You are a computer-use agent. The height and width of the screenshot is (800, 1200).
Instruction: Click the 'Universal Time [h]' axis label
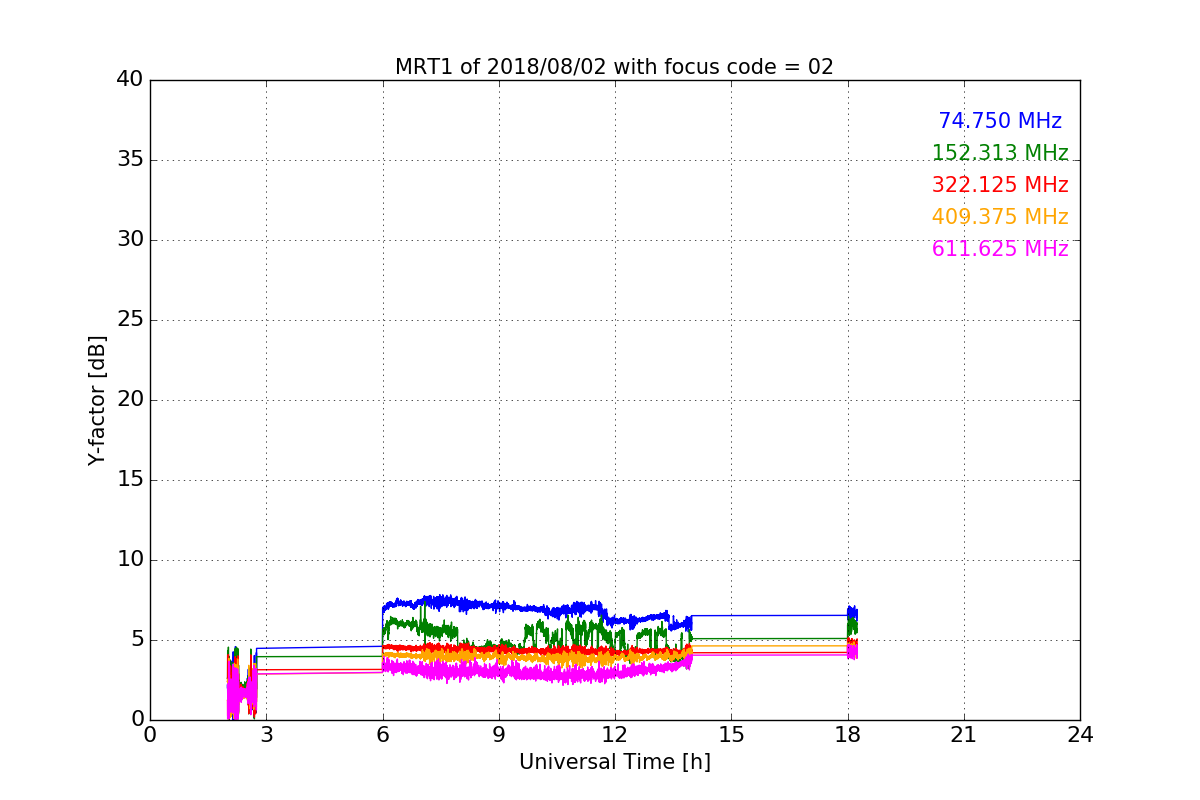pos(615,762)
